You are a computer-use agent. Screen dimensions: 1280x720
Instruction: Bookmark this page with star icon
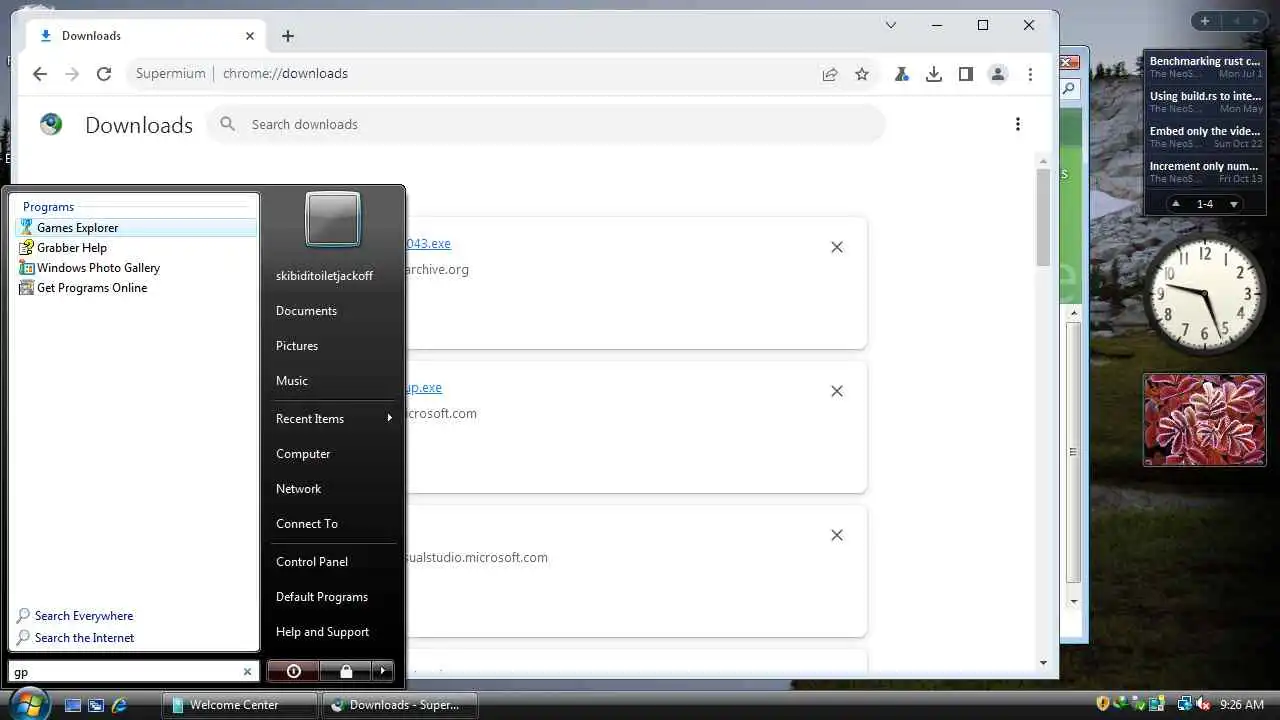coord(862,74)
